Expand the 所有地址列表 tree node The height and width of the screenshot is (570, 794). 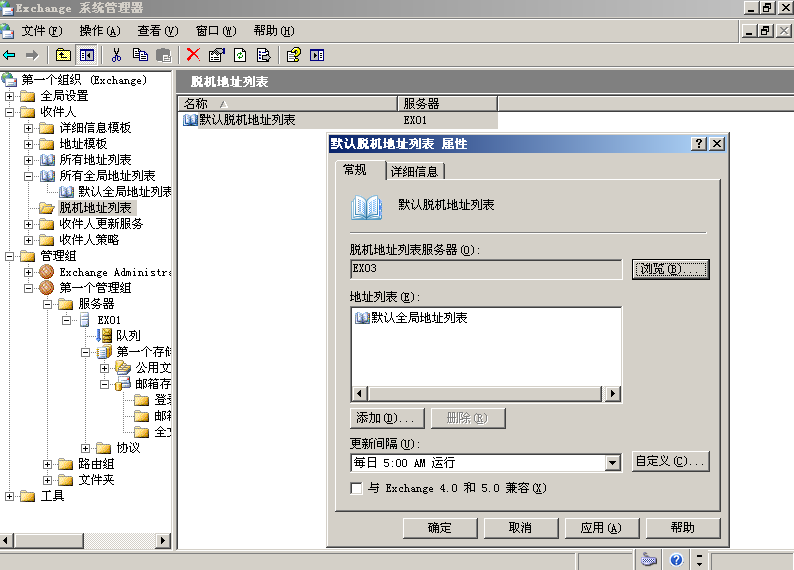tap(28, 160)
